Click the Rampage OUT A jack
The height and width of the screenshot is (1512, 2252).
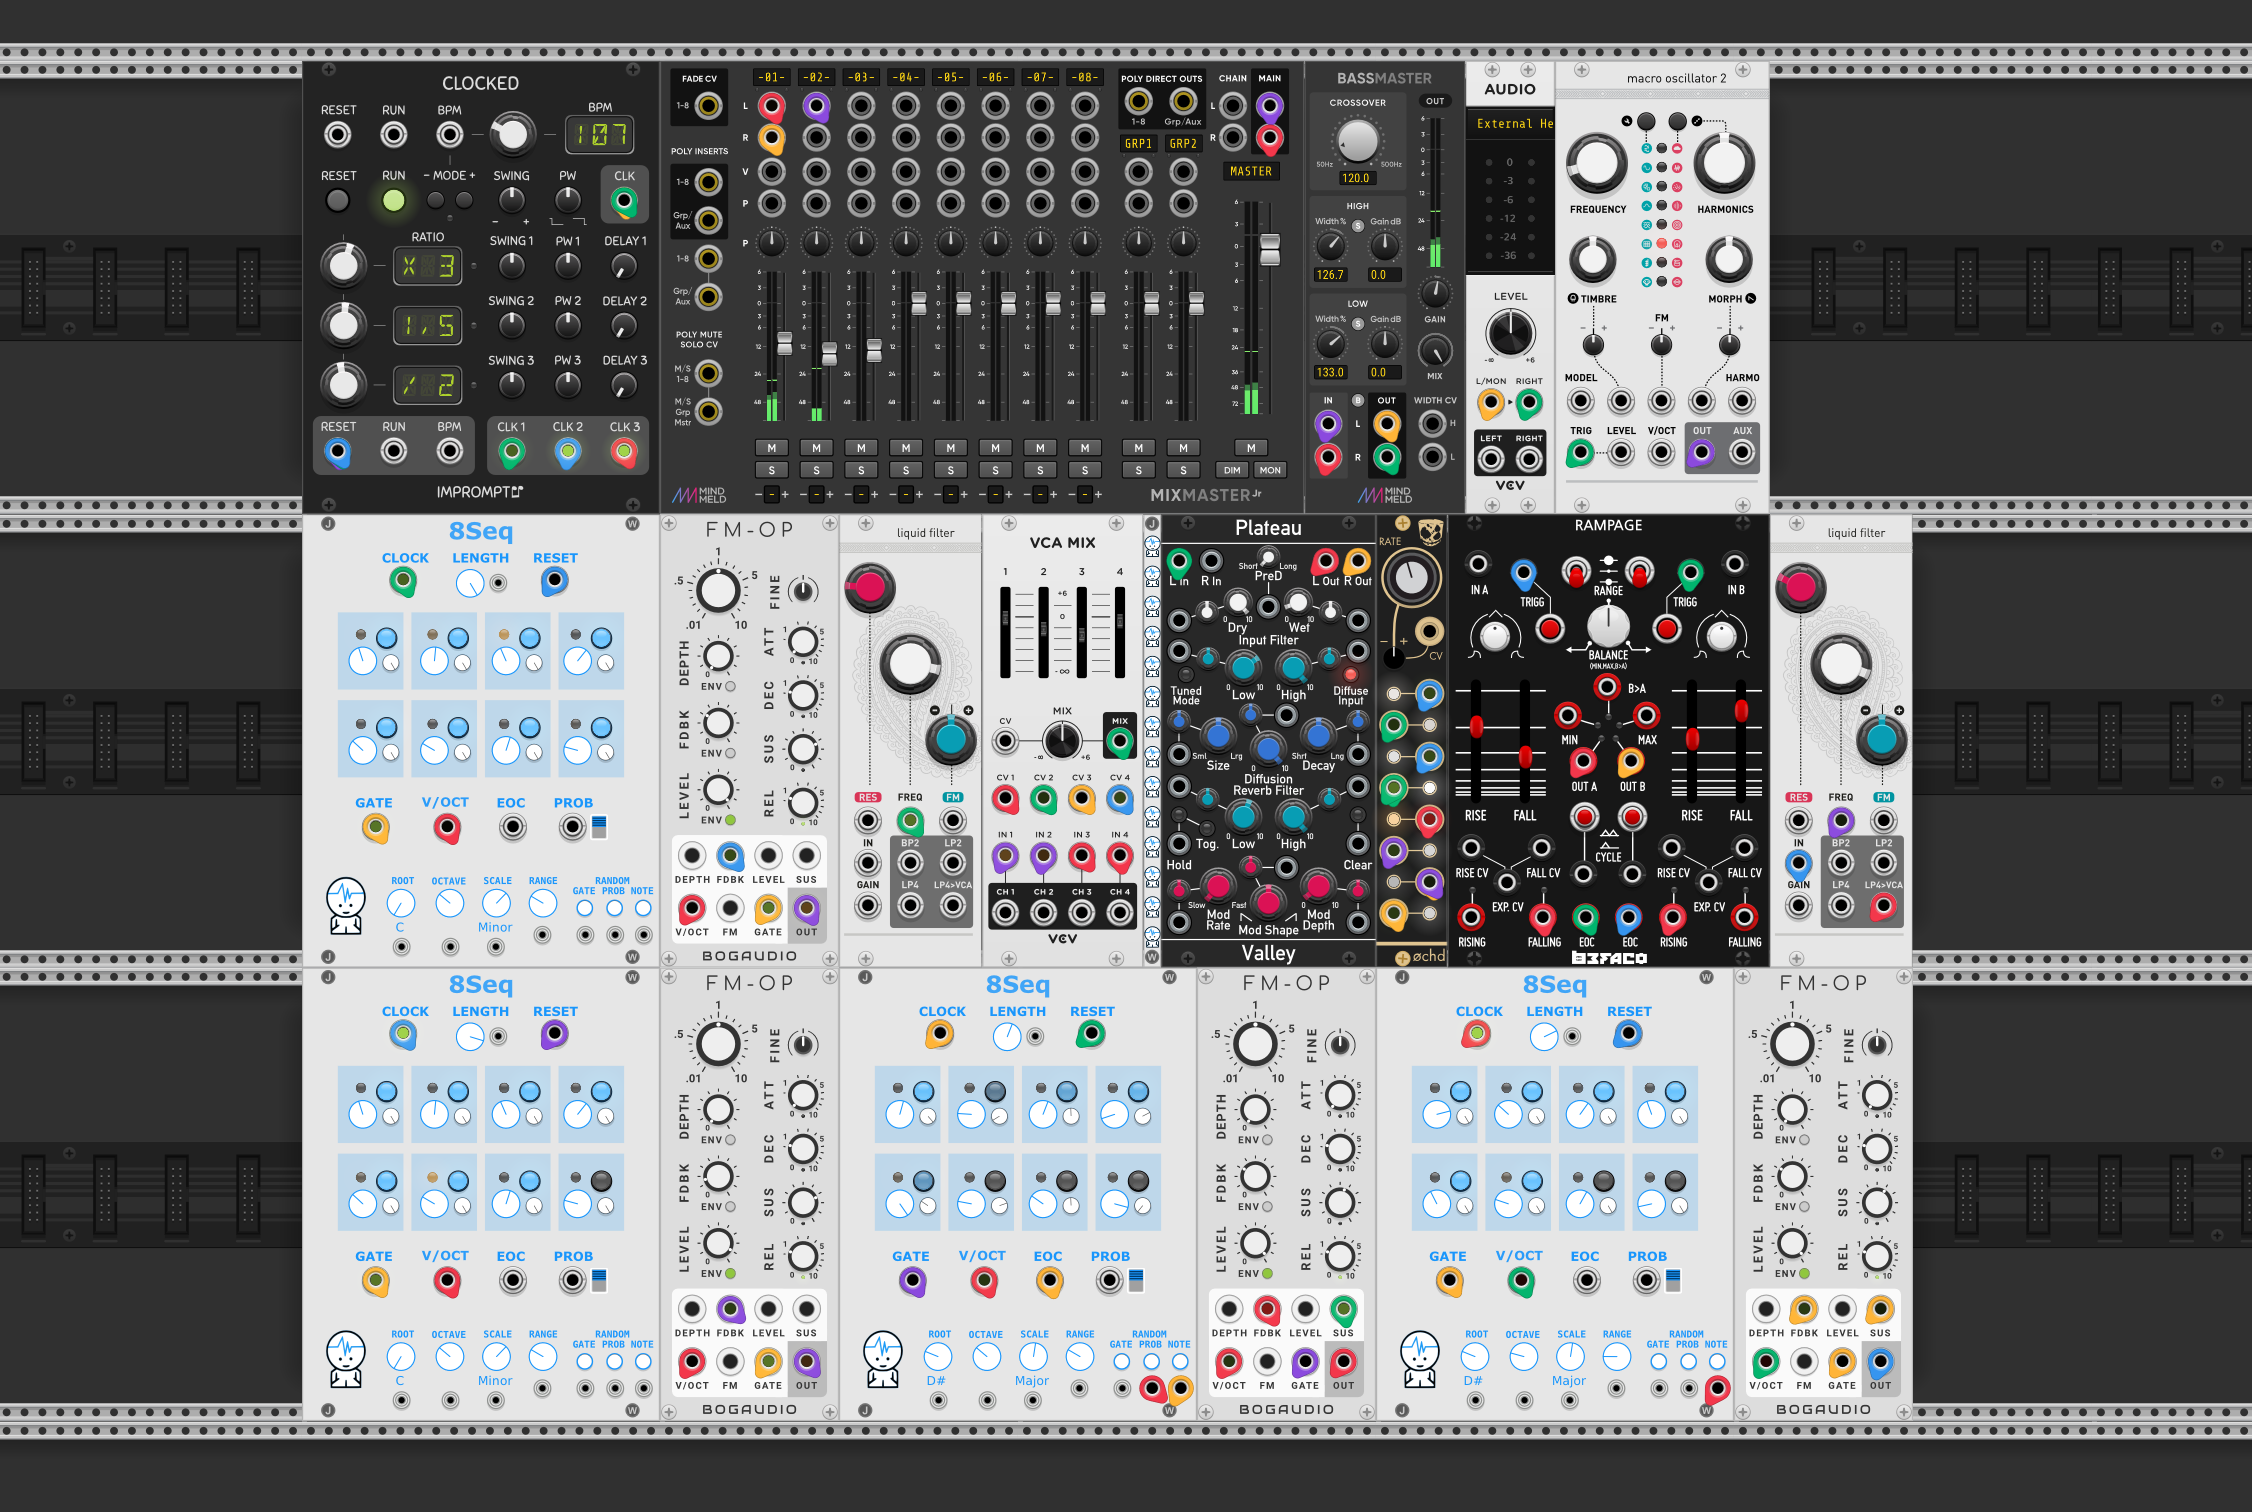click(1582, 762)
